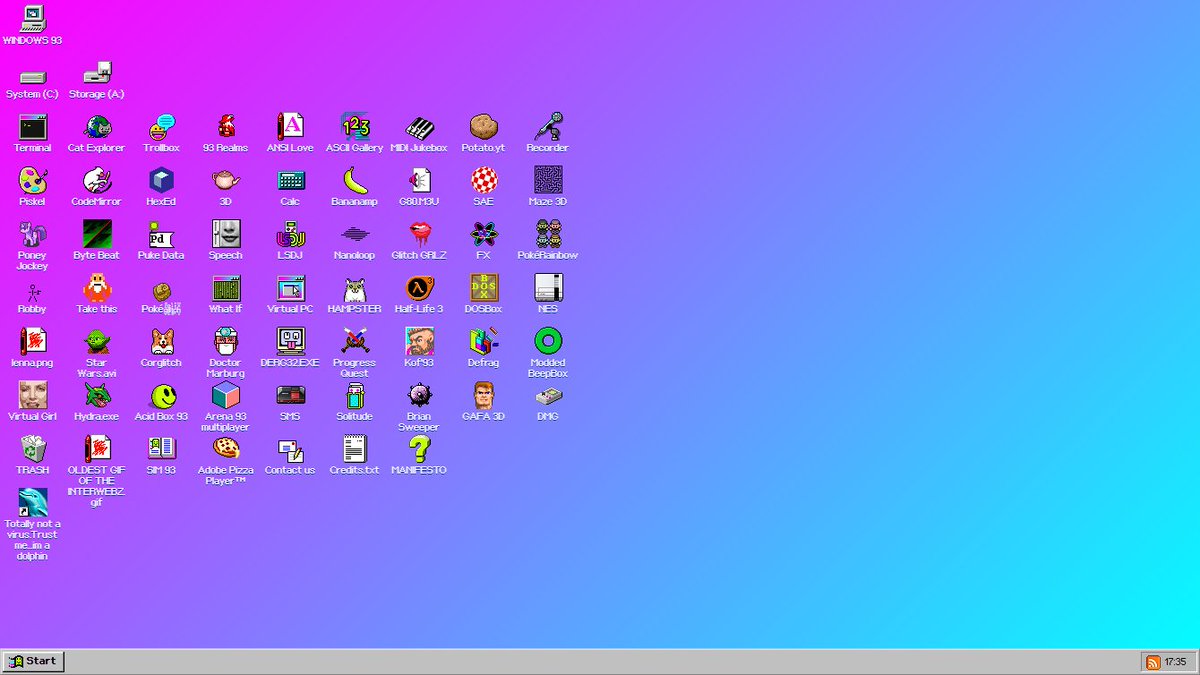
Task: Open the GAFA 3D icon
Action: point(484,395)
